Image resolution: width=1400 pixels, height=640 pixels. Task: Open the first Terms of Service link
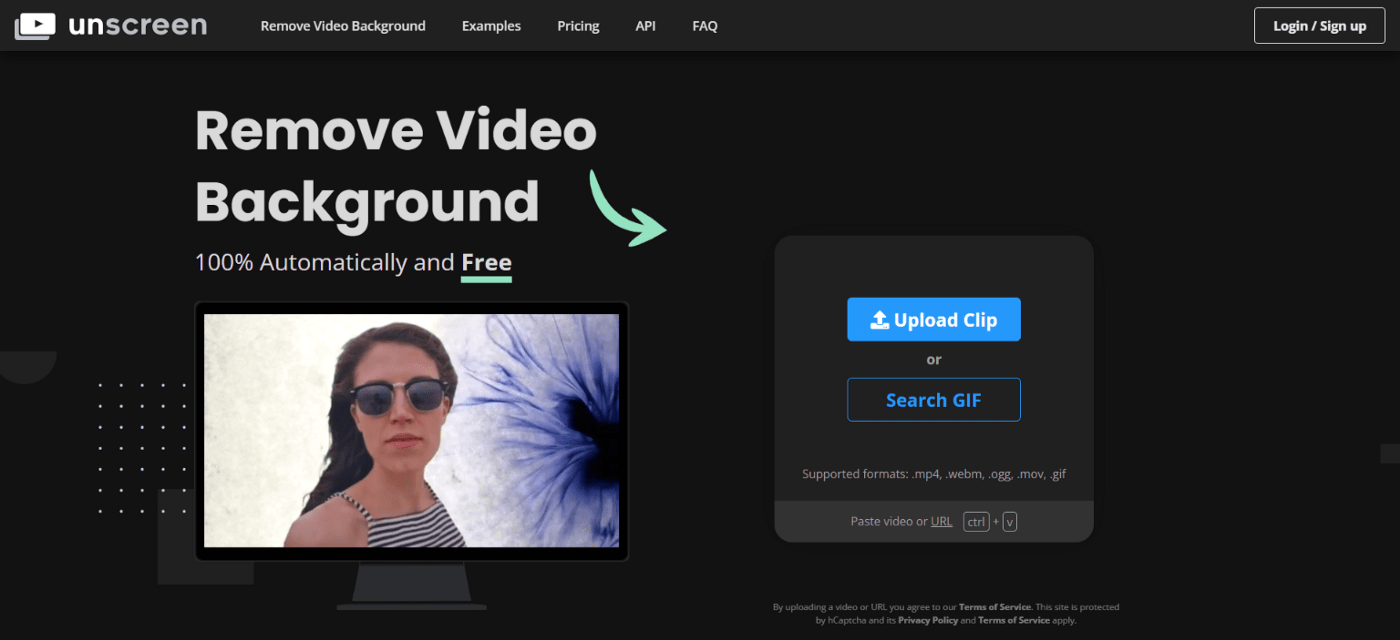pos(995,607)
